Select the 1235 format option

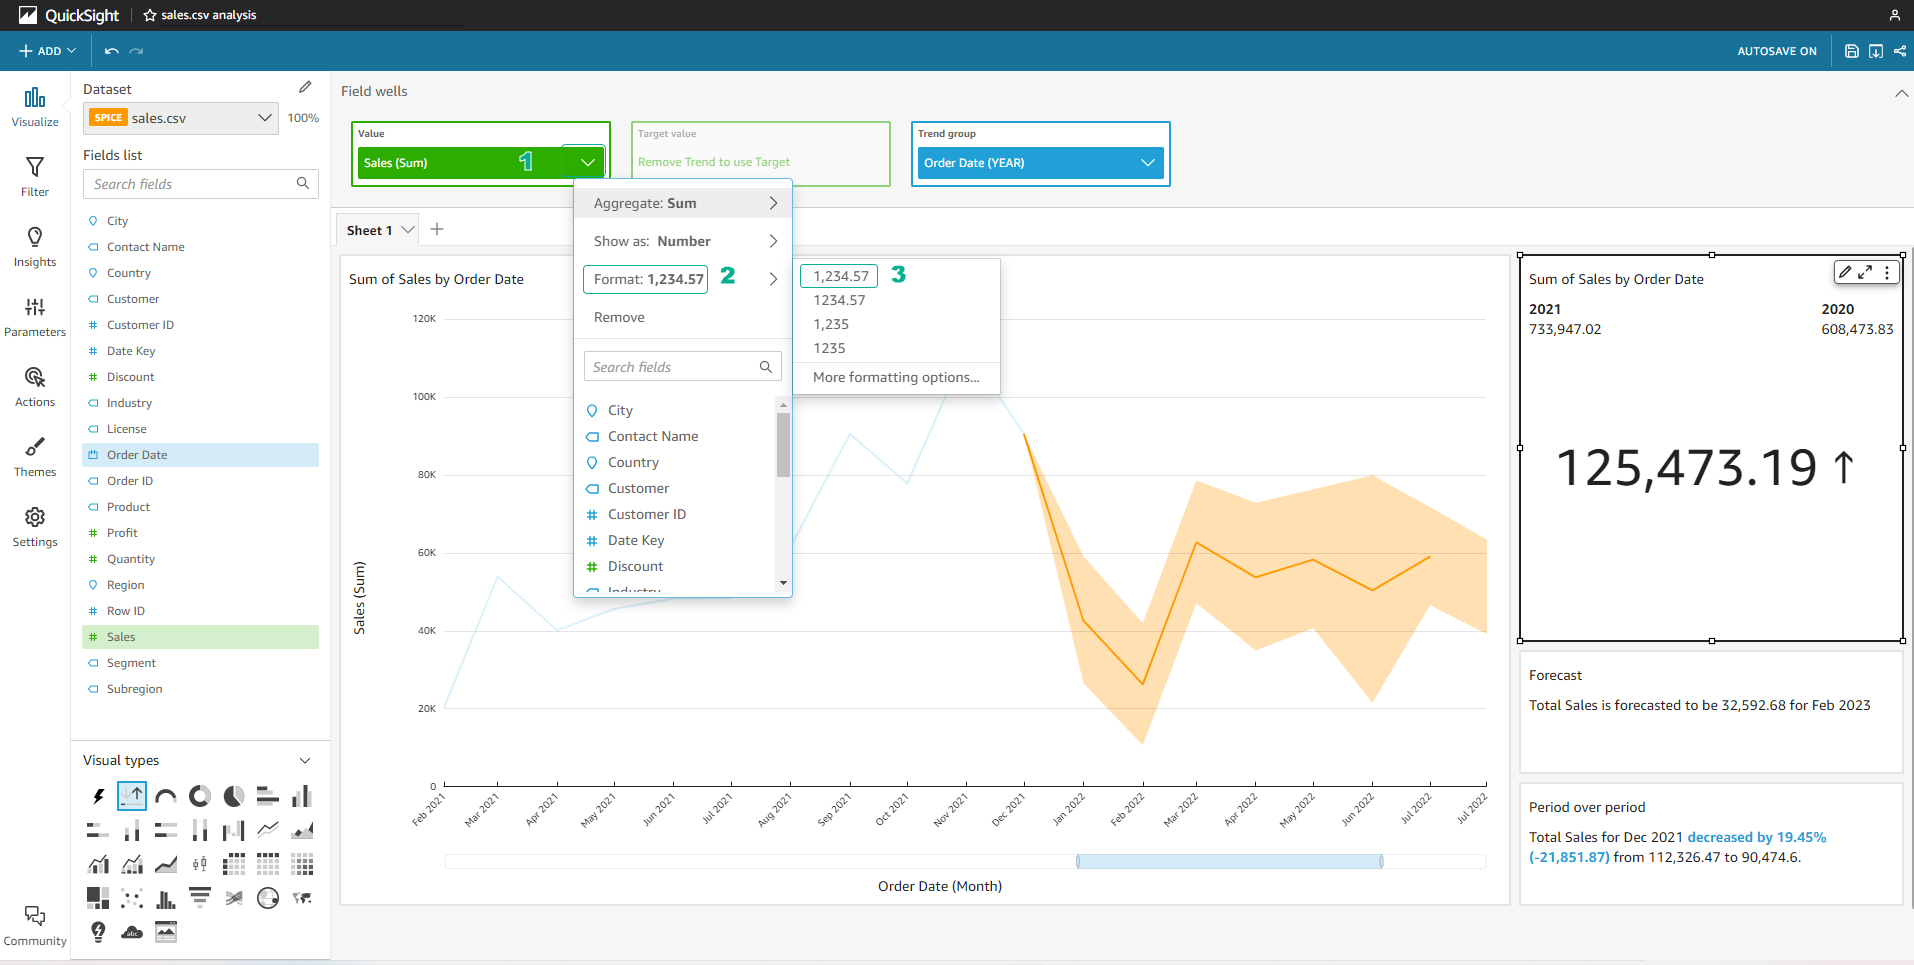click(x=829, y=348)
